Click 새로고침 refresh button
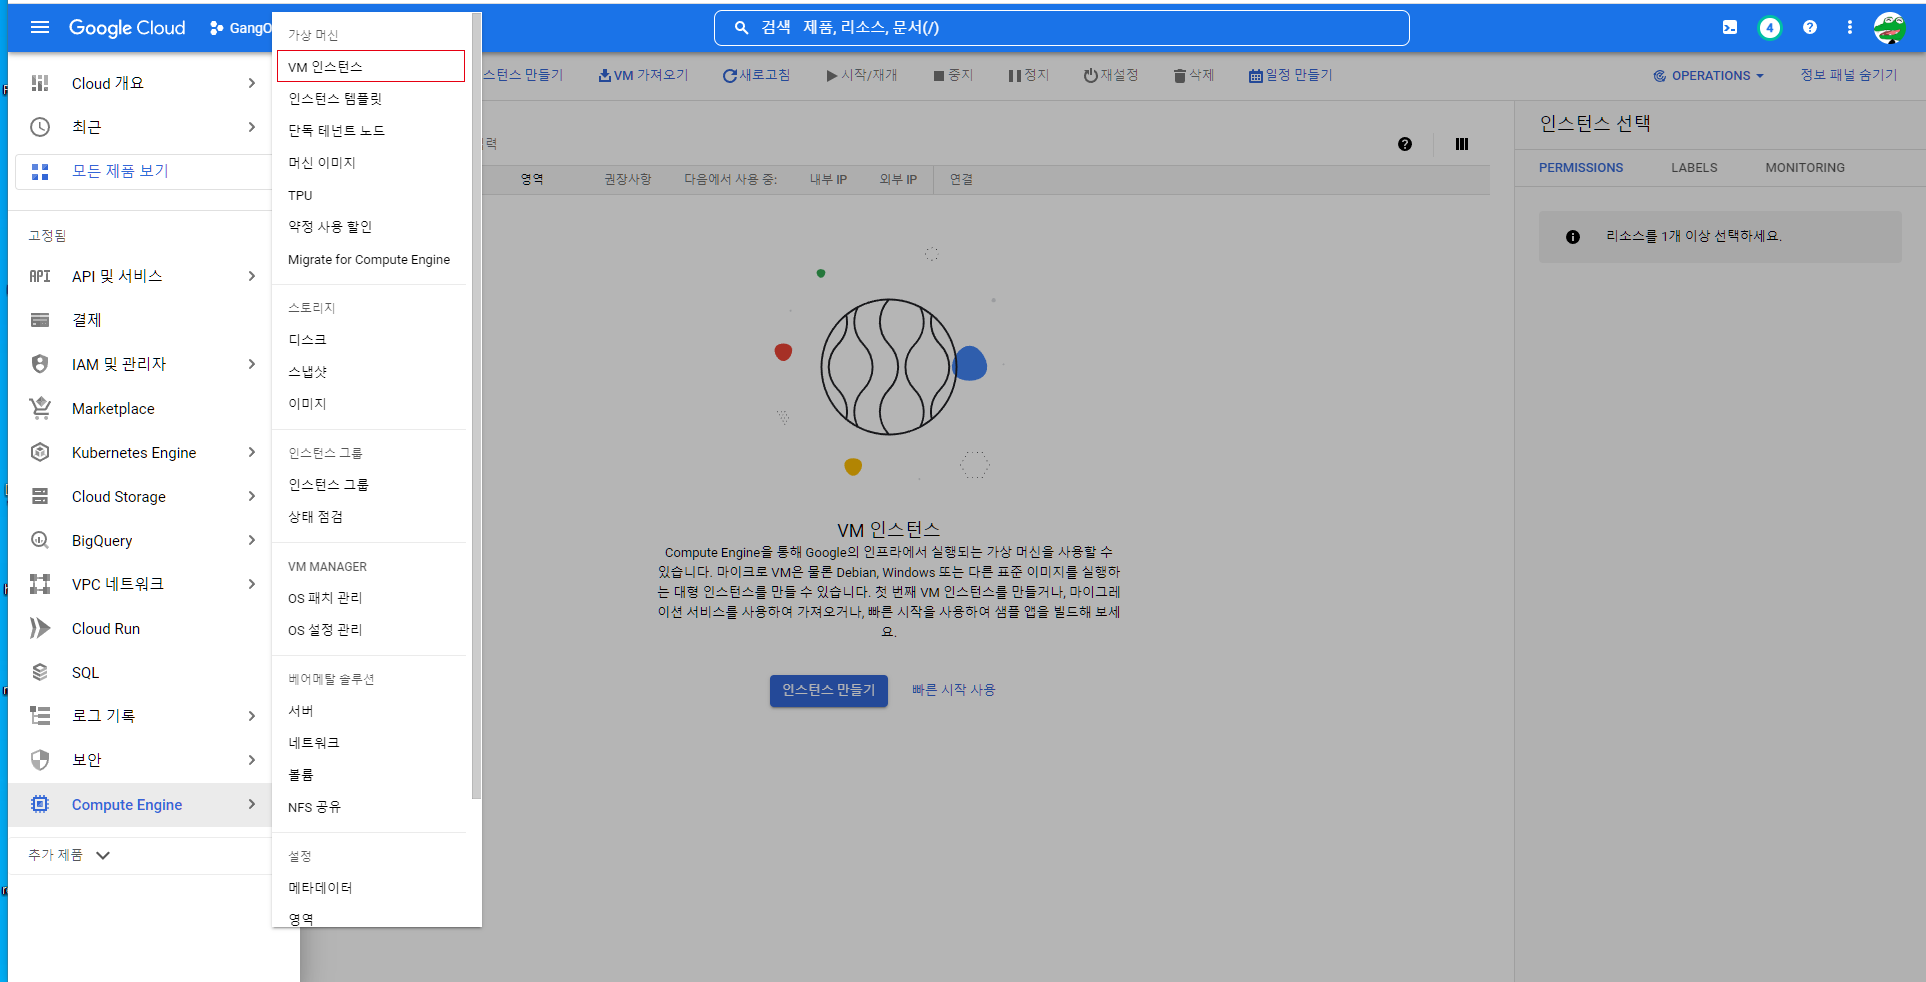The image size is (1926, 982). pyautogui.click(x=756, y=75)
